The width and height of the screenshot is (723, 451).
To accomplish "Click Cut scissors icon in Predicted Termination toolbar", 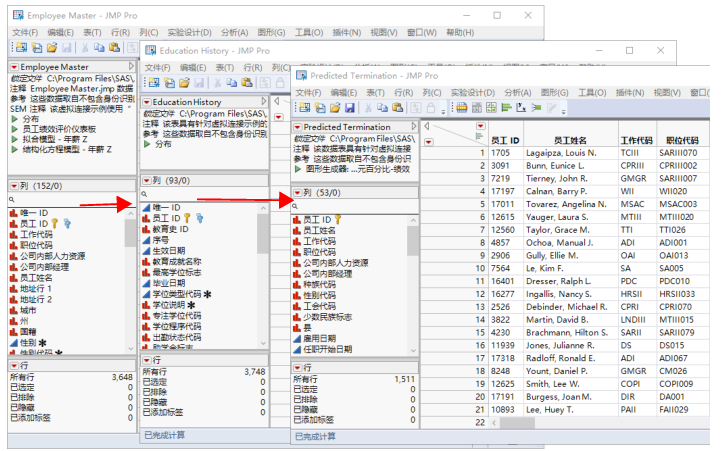I will (x=368, y=108).
